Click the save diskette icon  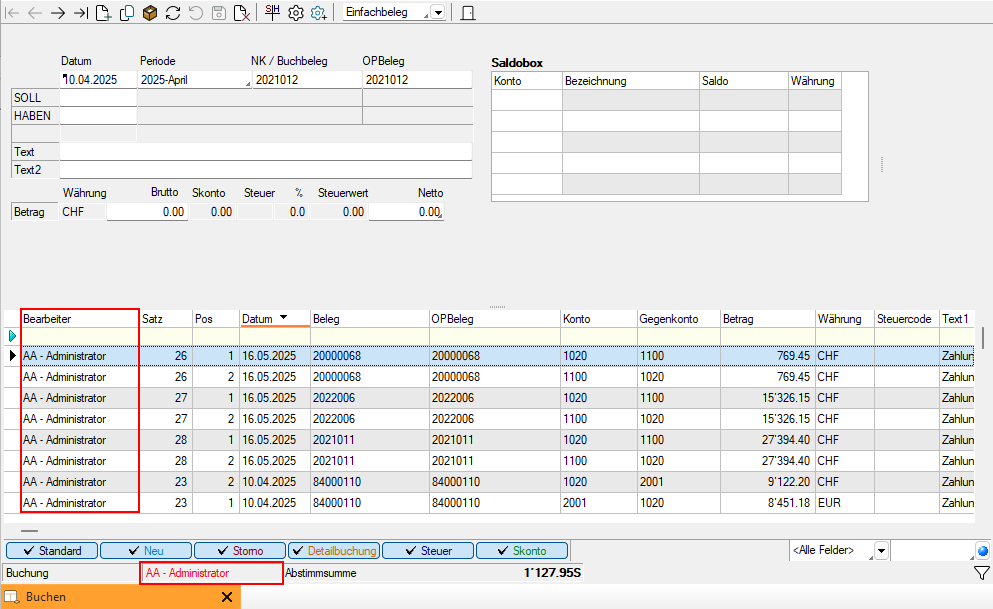218,13
